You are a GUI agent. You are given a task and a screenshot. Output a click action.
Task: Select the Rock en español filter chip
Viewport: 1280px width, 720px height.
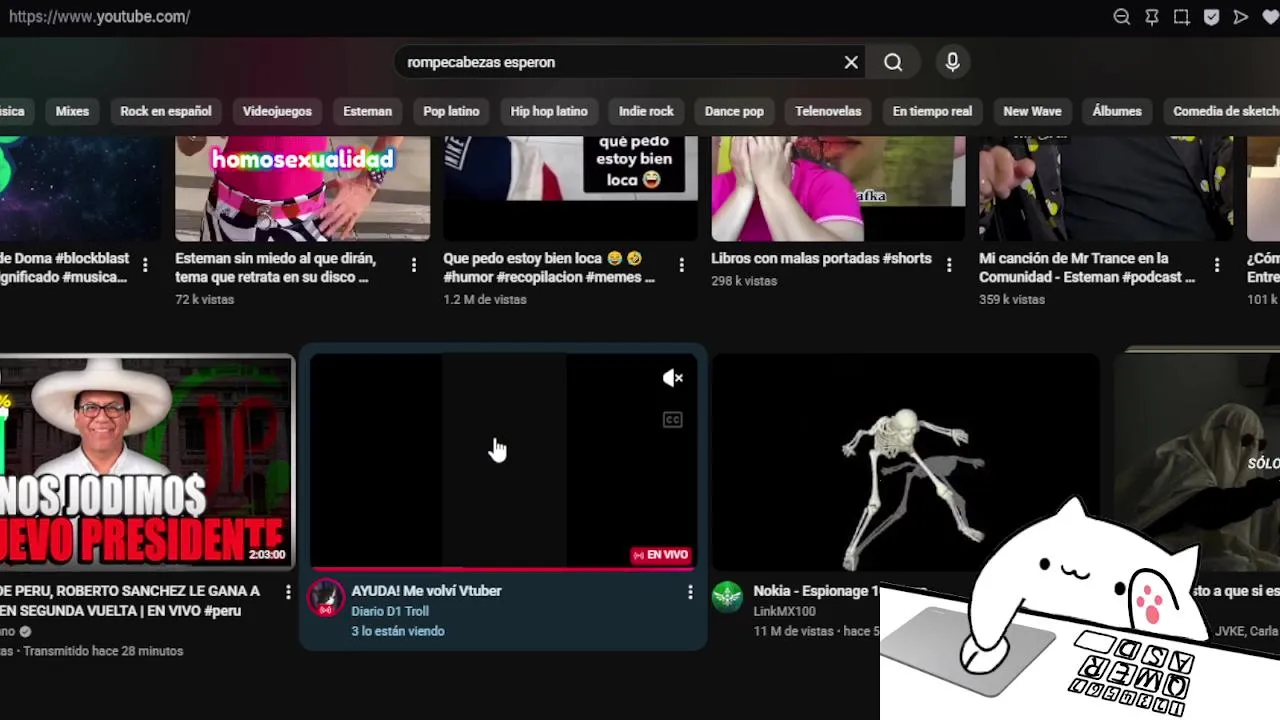(x=166, y=111)
